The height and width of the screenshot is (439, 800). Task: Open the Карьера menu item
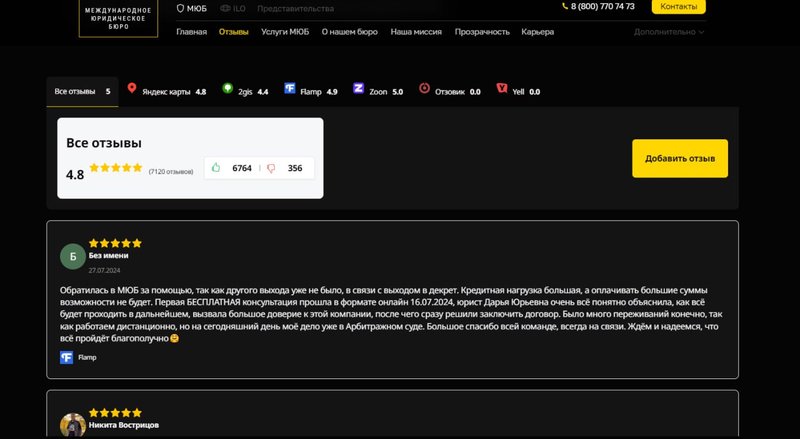(x=537, y=32)
